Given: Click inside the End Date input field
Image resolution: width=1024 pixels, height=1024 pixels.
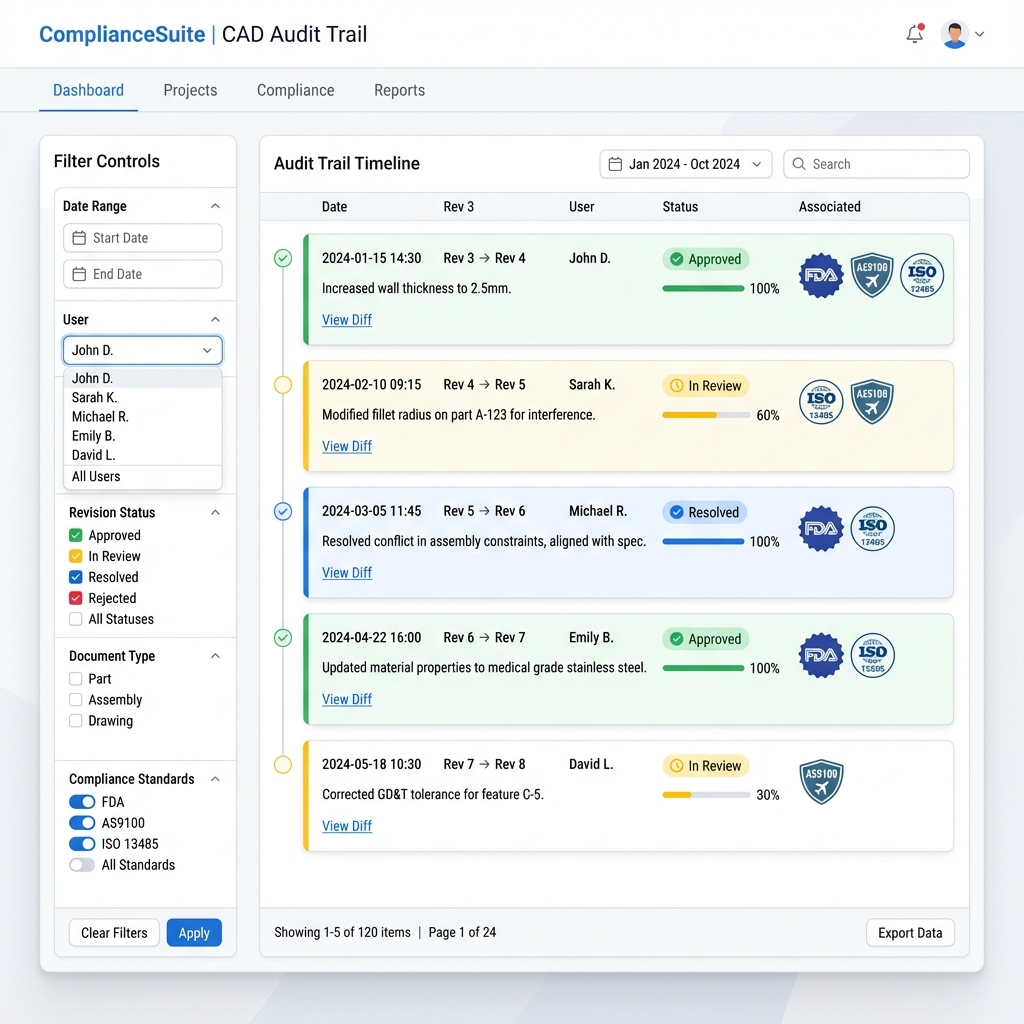Looking at the screenshot, I should (142, 273).
